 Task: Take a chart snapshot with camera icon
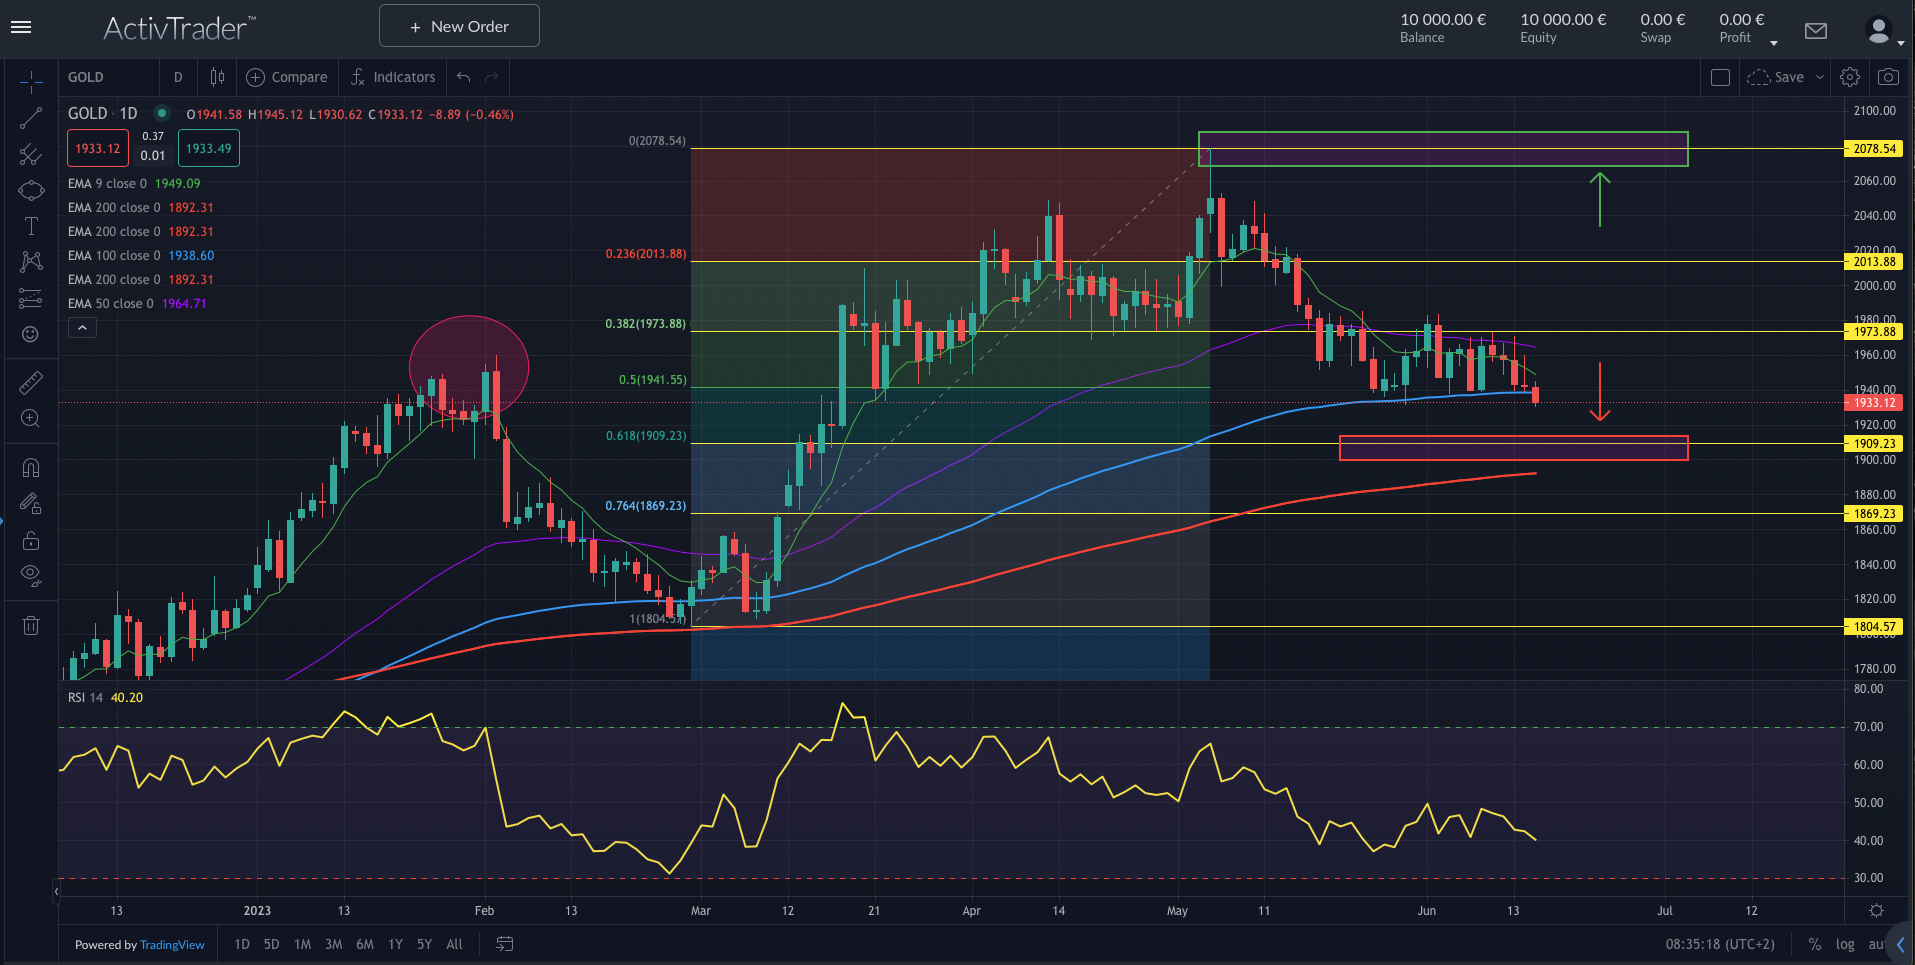[x=1888, y=77]
